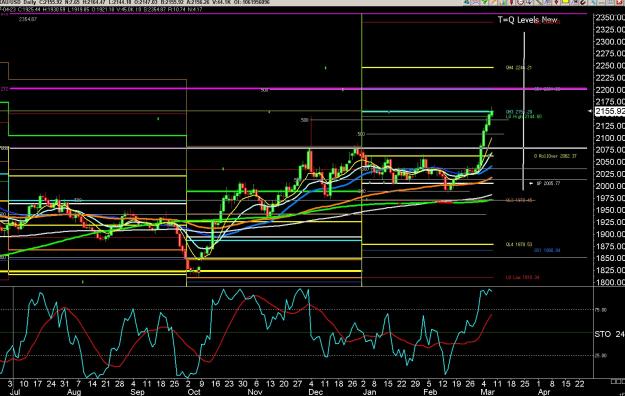This screenshot has height=396, width=625.
Task: Click the Jan month label on time axis
Action: click(x=369, y=392)
